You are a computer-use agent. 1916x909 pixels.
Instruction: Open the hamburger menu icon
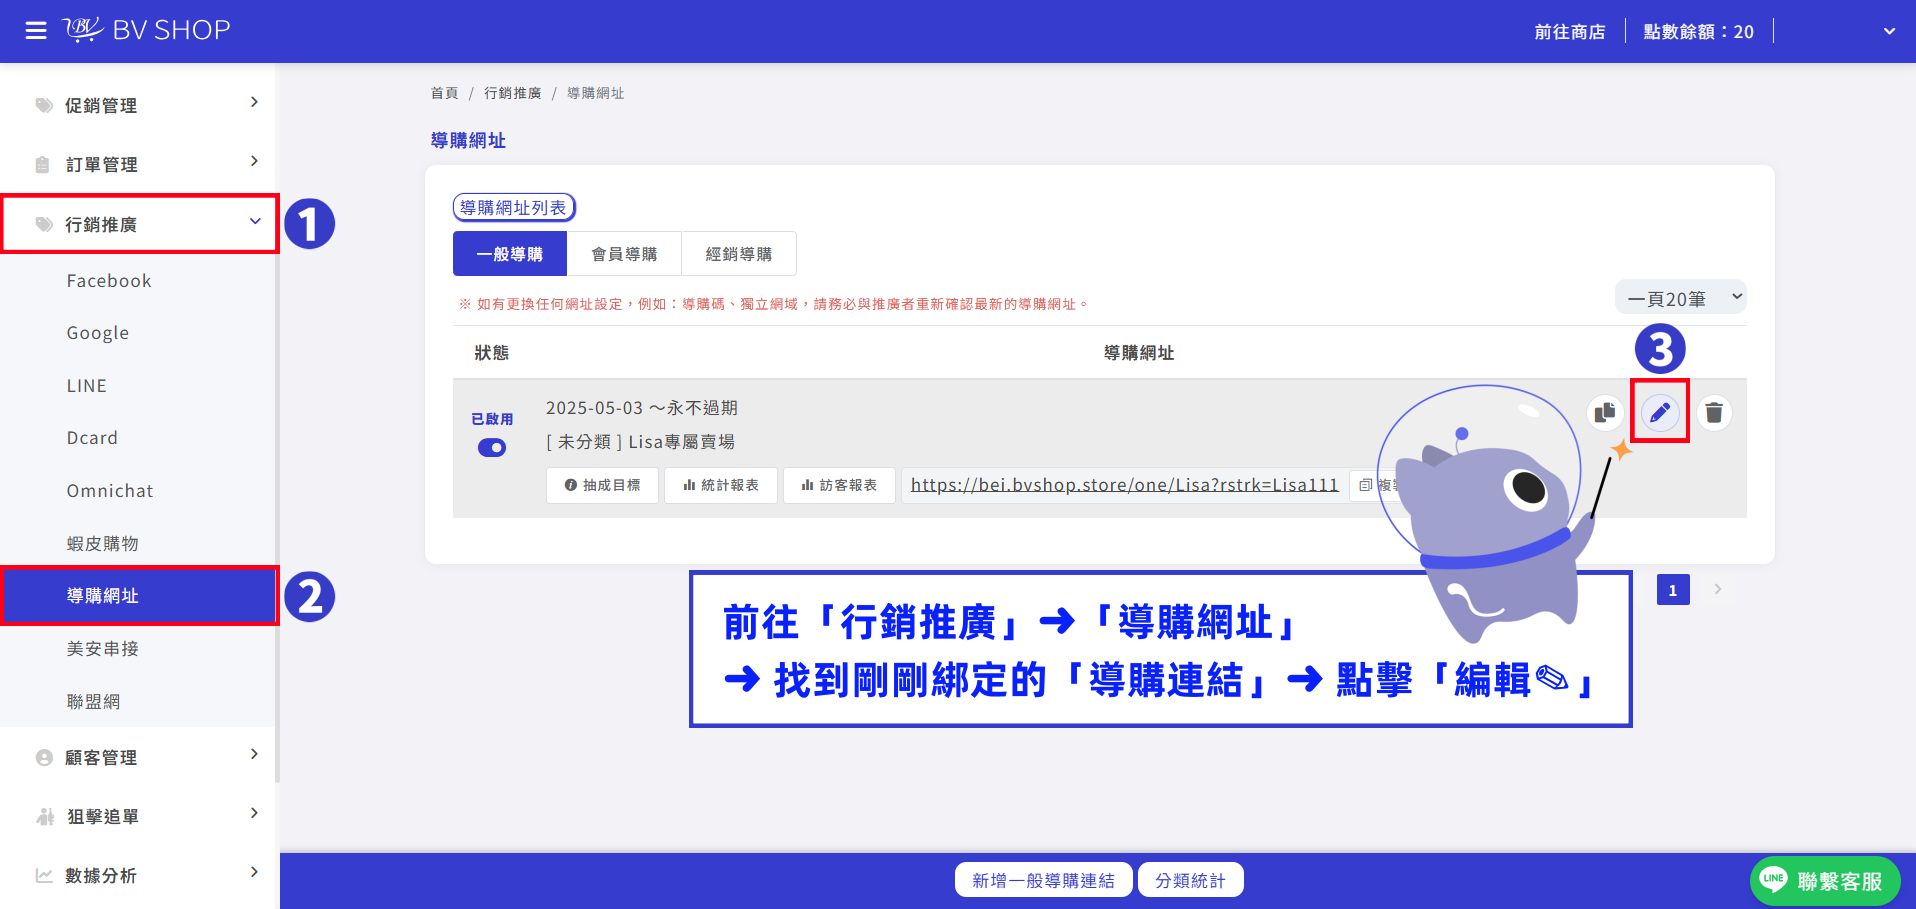(x=36, y=31)
